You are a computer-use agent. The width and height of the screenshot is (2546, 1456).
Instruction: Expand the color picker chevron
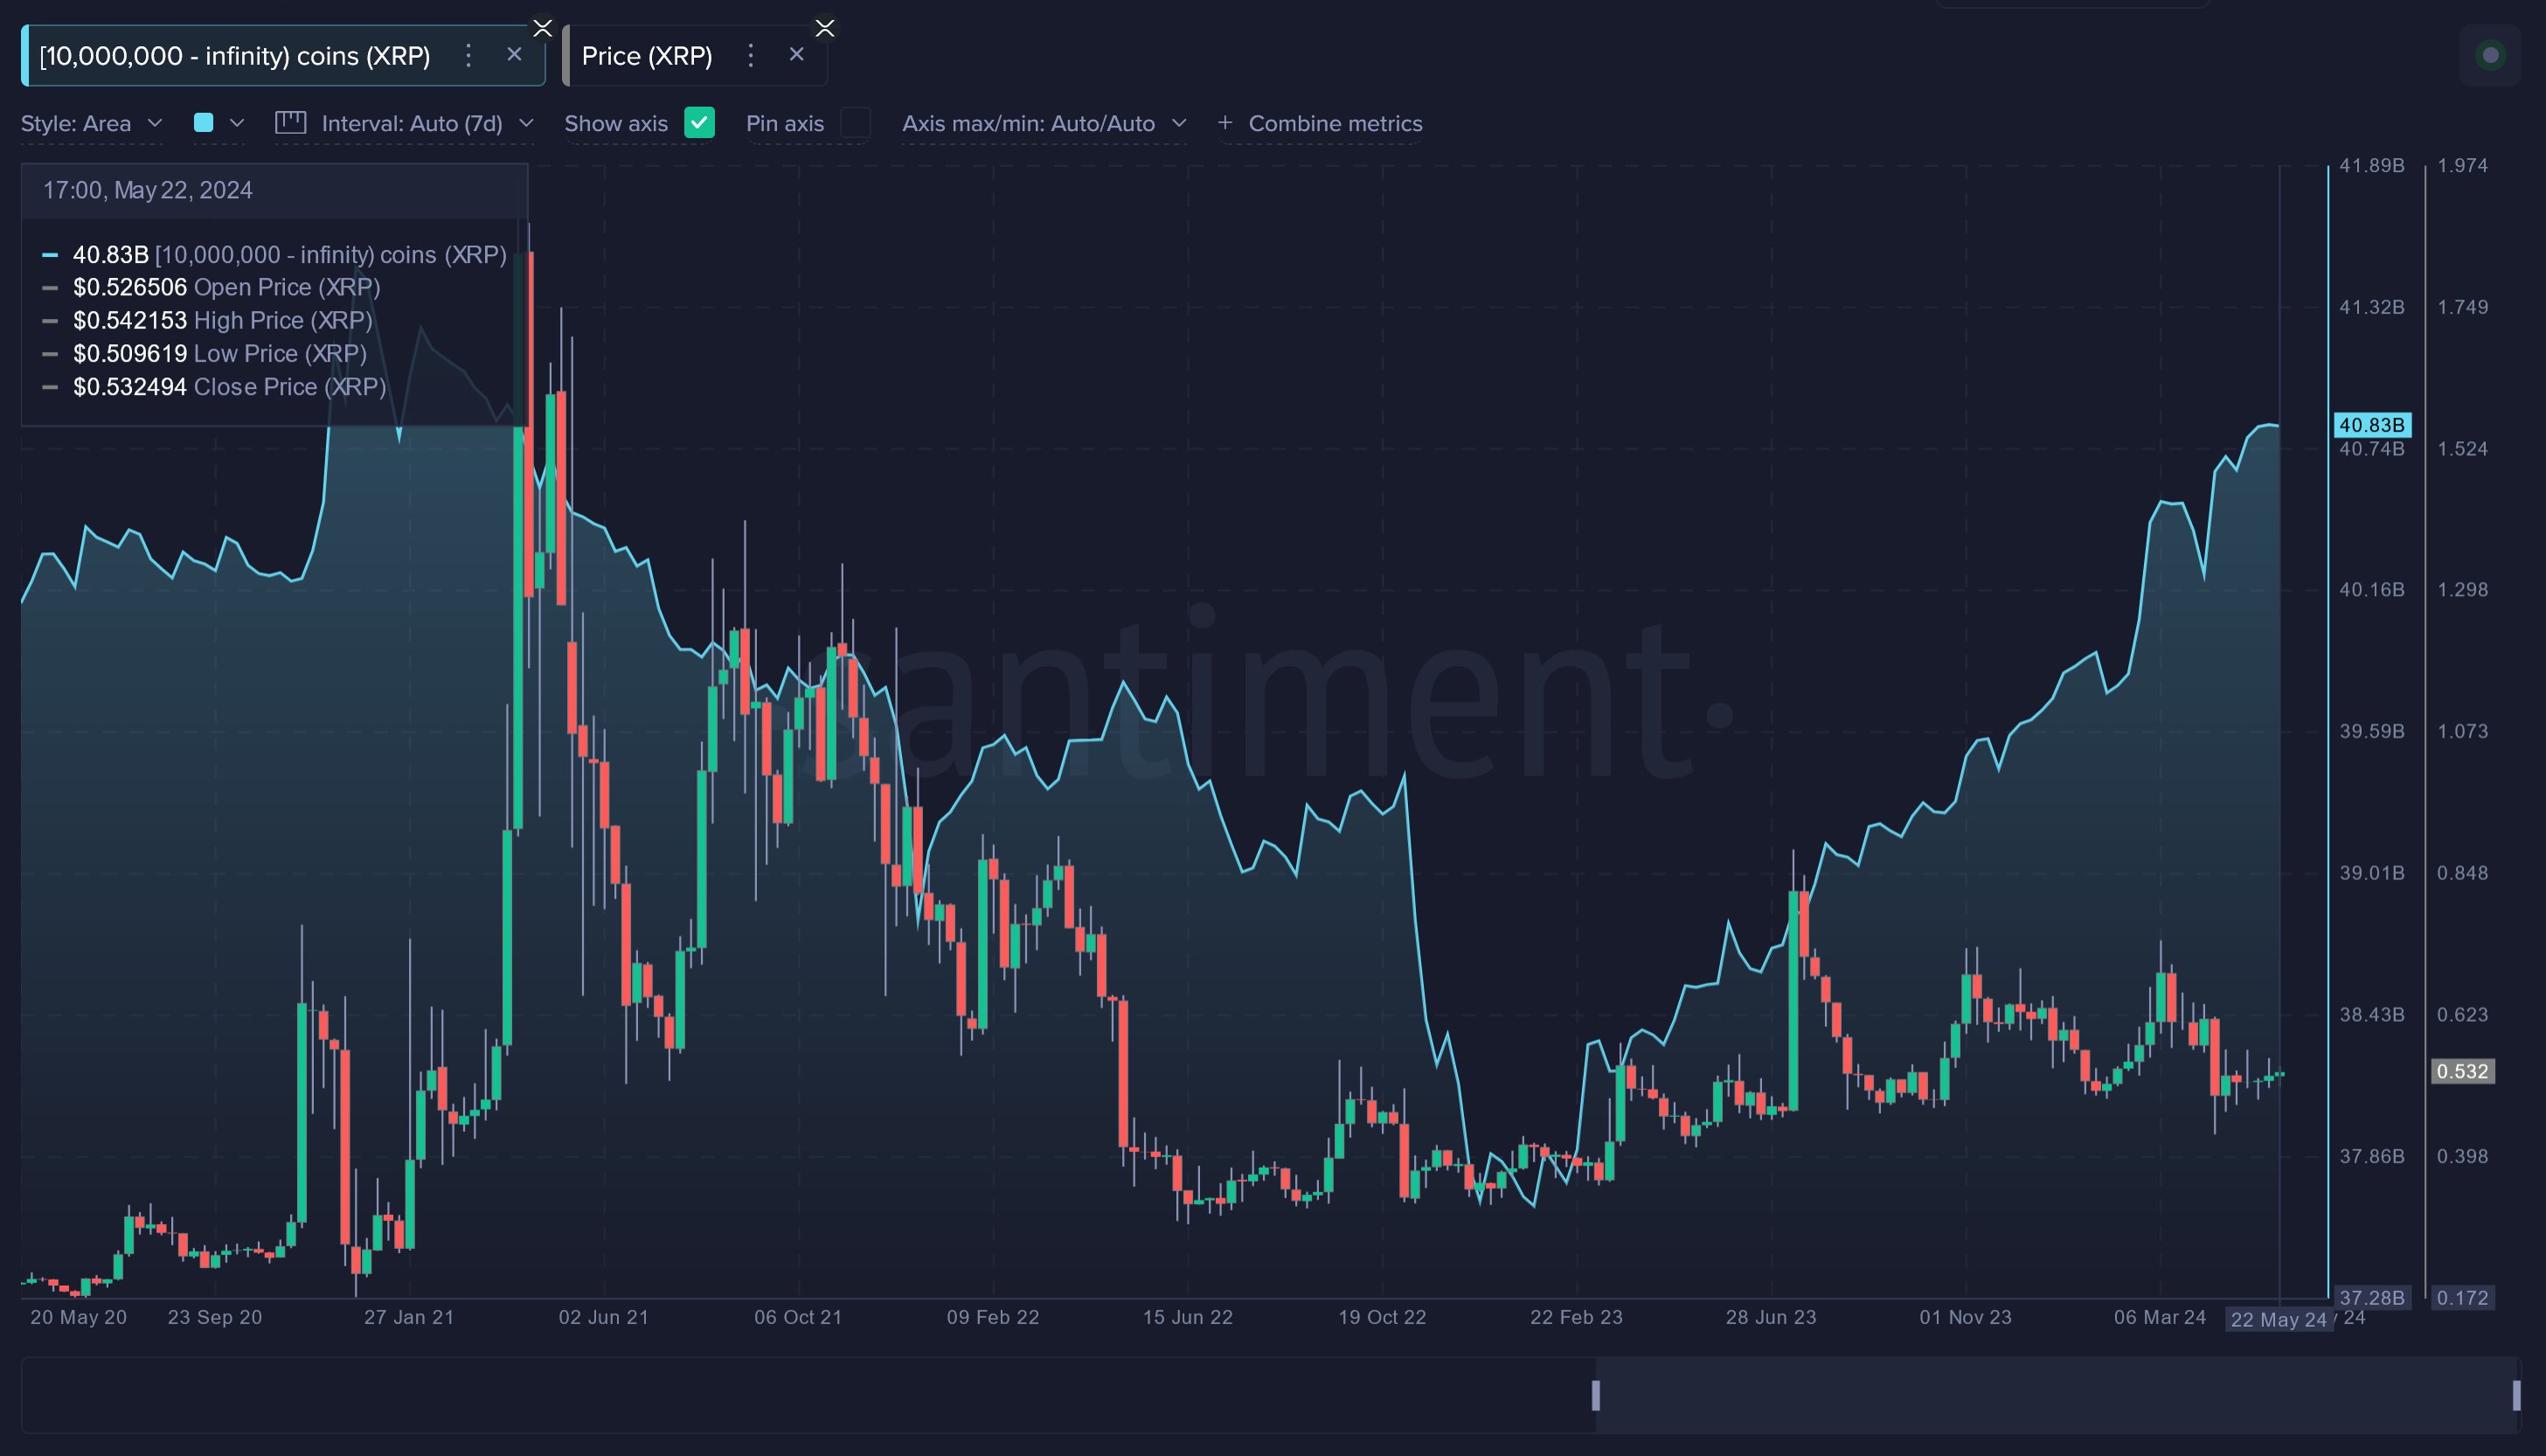(x=237, y=123)
